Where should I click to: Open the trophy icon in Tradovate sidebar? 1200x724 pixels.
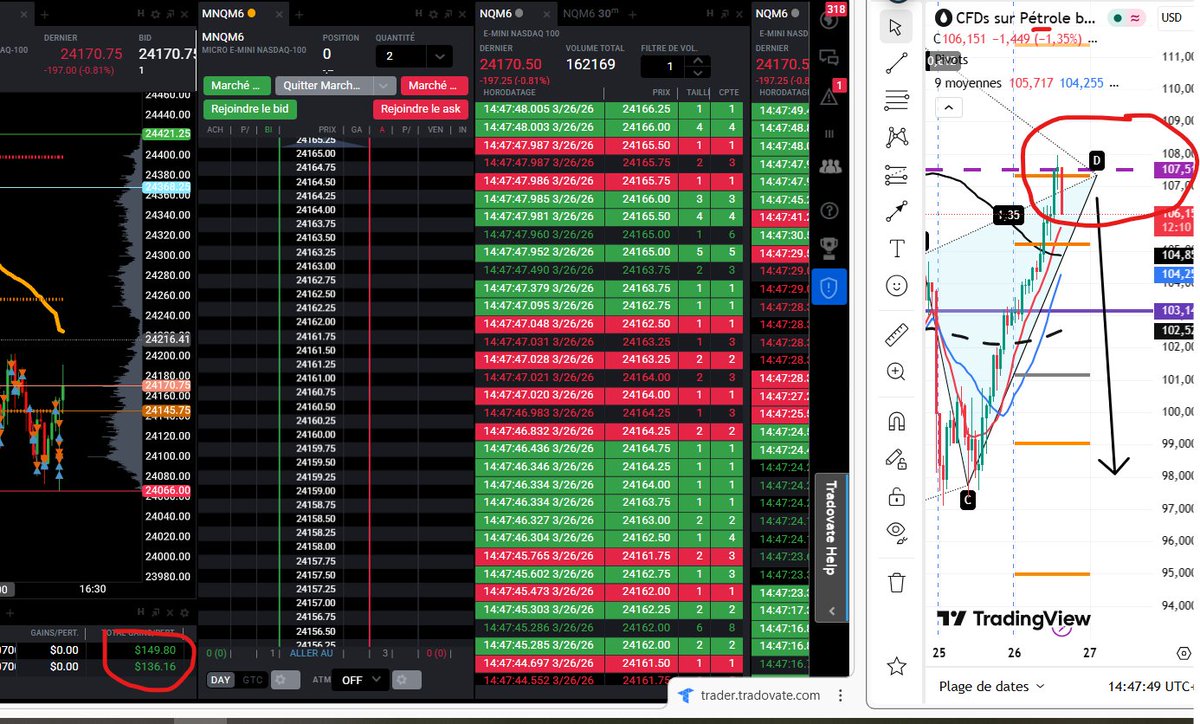(829, 249)
